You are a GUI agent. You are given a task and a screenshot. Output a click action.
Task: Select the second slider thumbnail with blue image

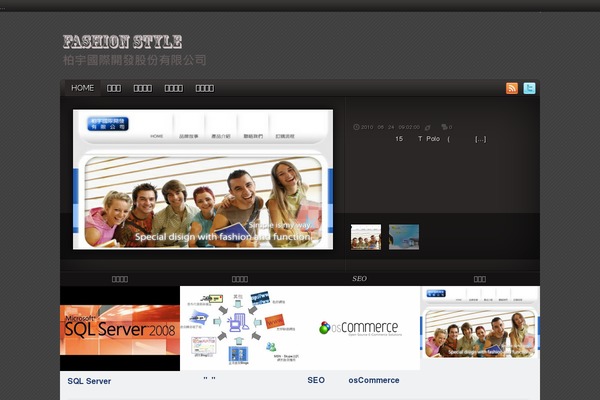pyautogui.click(x=404, y=237)
